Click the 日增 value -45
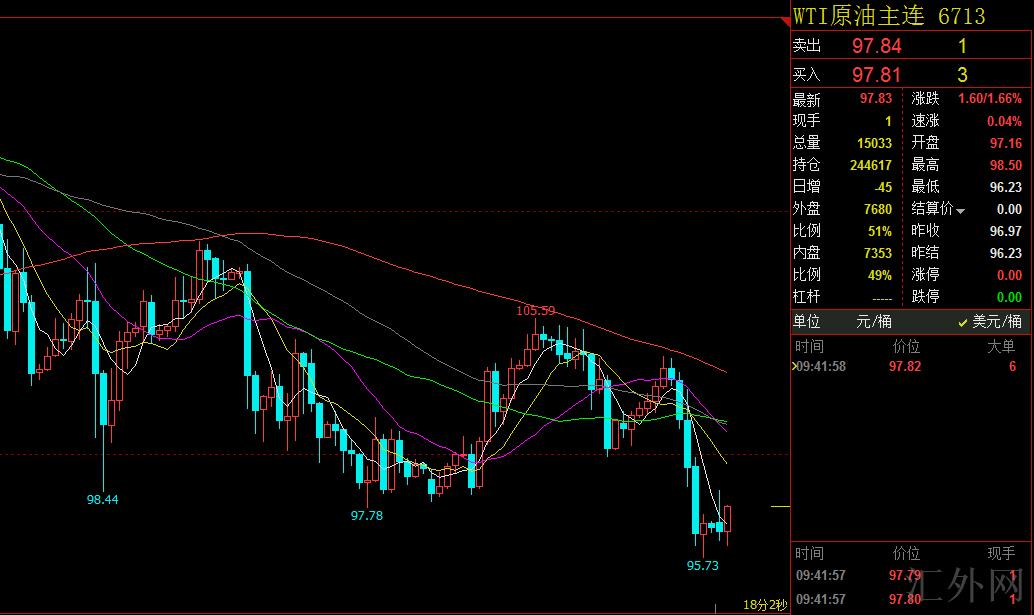 (883, 187)
